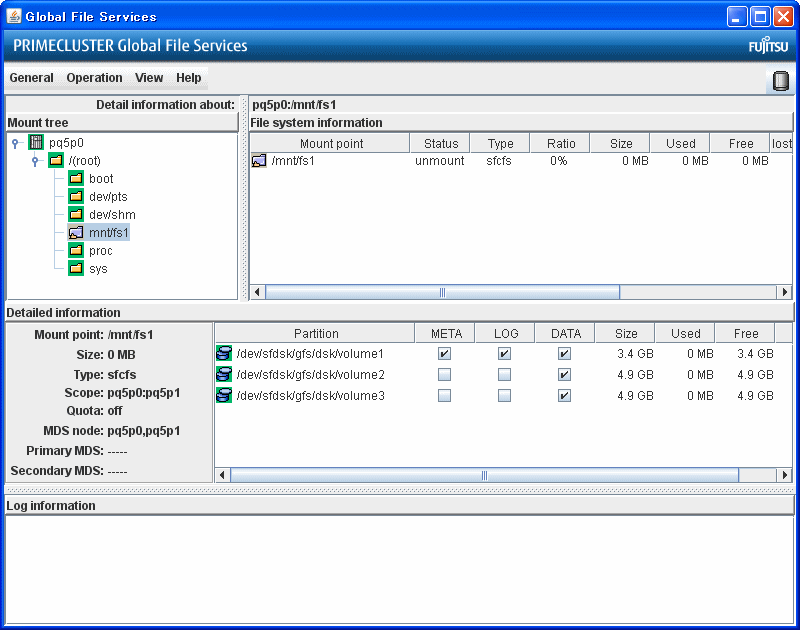Toggle LOG checkbox for volume1

505,354
